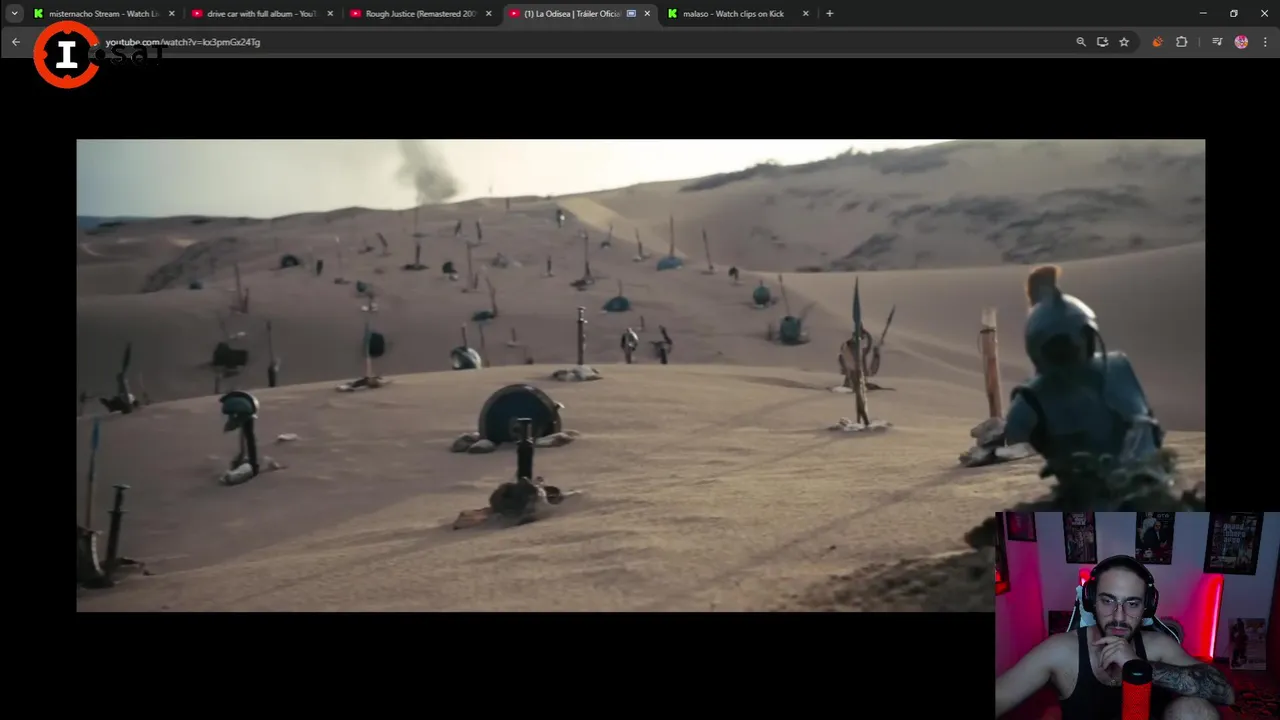Open the page zoom magnifier icon
The width and height of the screenshot is (1280, 720).
pos(1080,42)
